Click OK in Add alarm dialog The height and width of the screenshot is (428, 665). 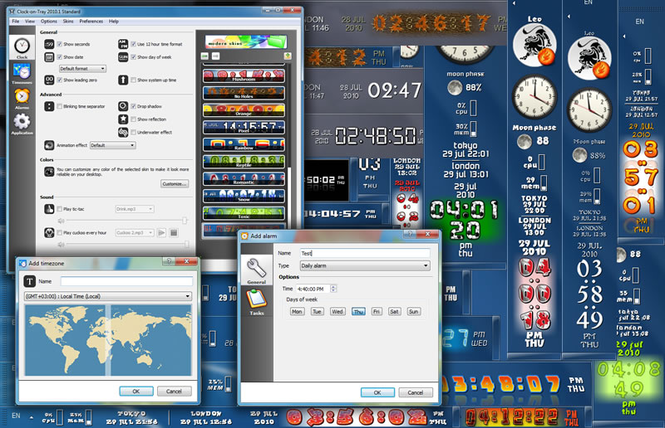click(377, 392)
